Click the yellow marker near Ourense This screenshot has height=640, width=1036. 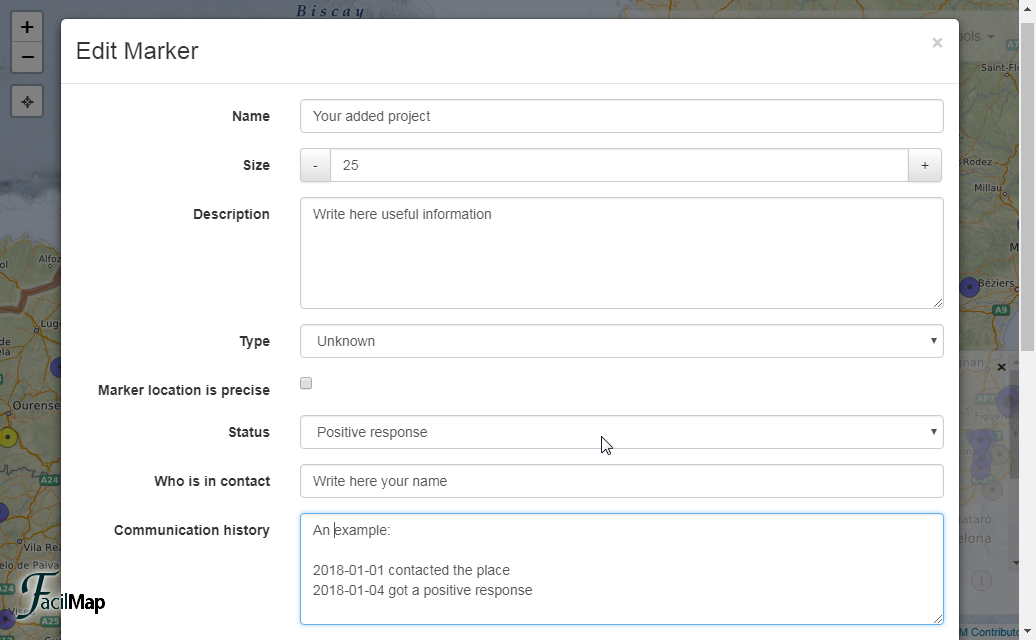click(x=8, y=436)
